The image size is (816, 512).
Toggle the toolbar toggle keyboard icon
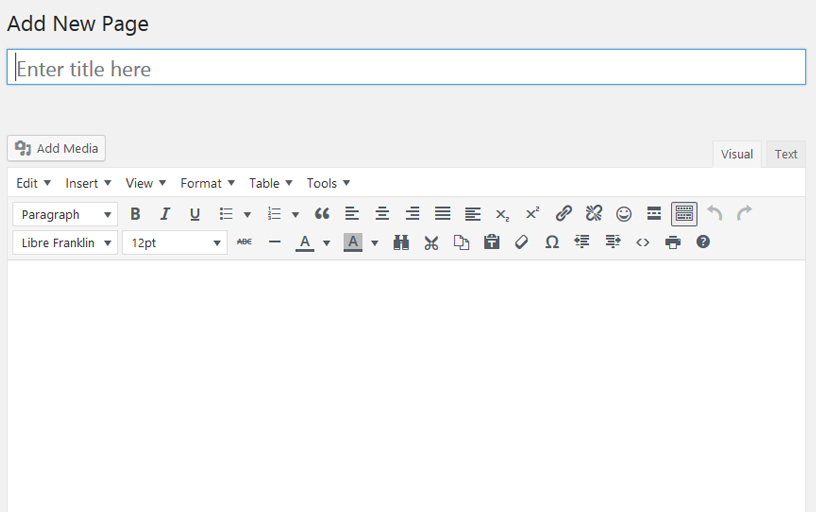click(684, 214)
